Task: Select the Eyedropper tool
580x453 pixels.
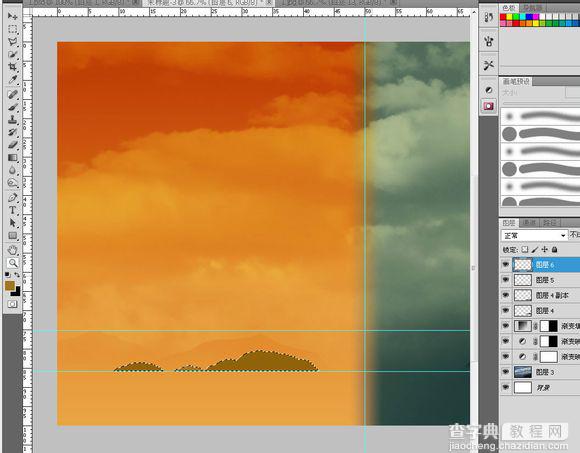Action: [x=13, y=80]
